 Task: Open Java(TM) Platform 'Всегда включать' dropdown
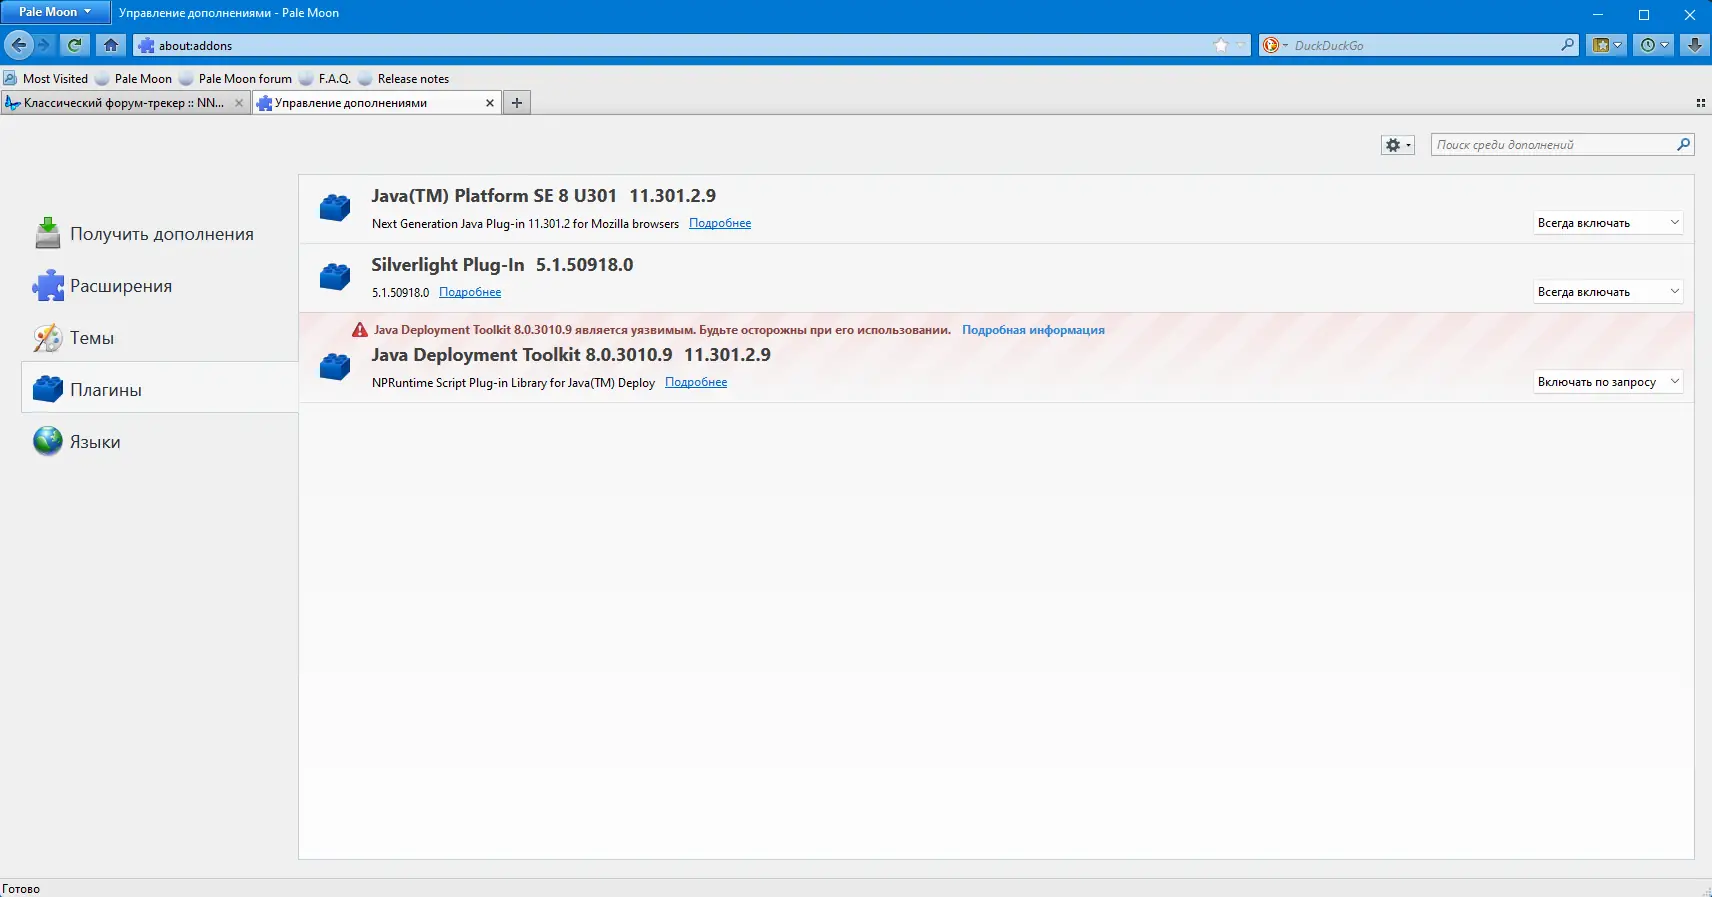pyautogui.click(x=1608, y=223)
